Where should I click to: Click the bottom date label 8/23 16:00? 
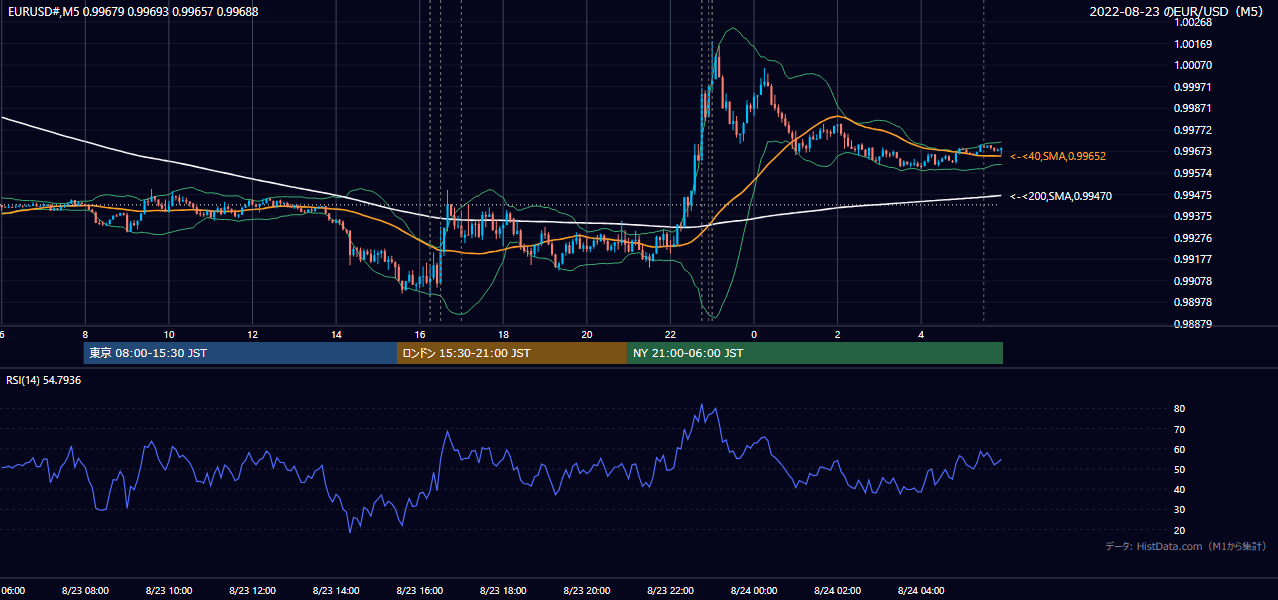[420, 591]
